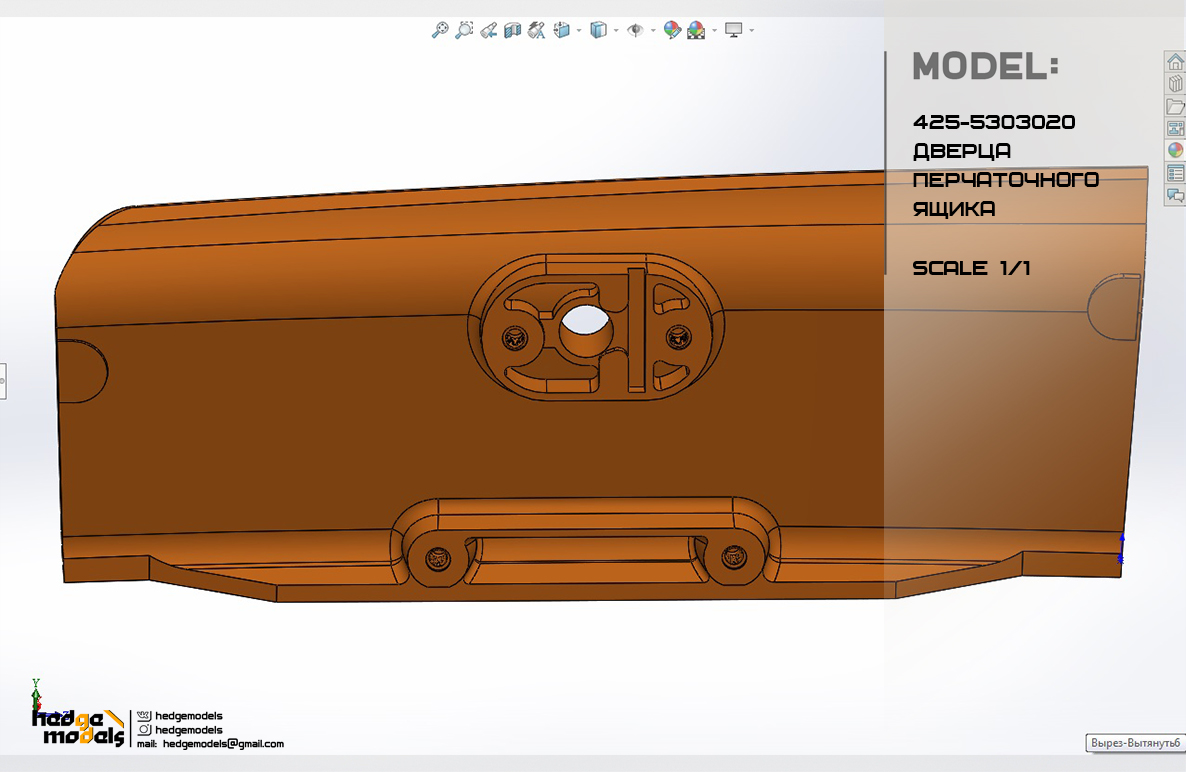Open the Appearances color ball tab
This screenshot has width=1186, height=772.
coord(1175,150)
